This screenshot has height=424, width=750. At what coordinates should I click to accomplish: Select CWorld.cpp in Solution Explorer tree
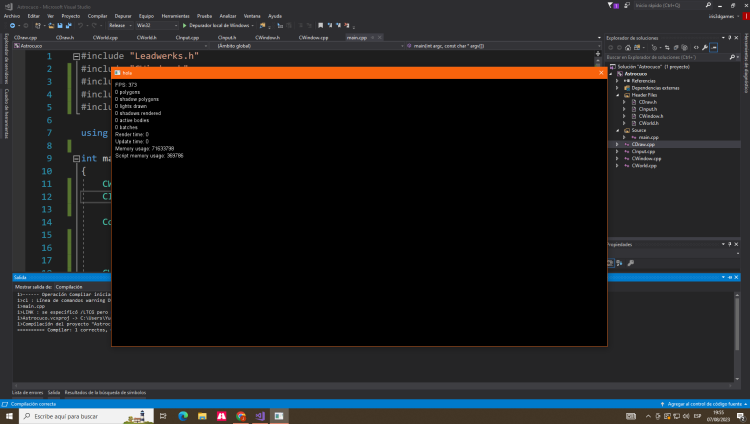click(x=644, y=166)
